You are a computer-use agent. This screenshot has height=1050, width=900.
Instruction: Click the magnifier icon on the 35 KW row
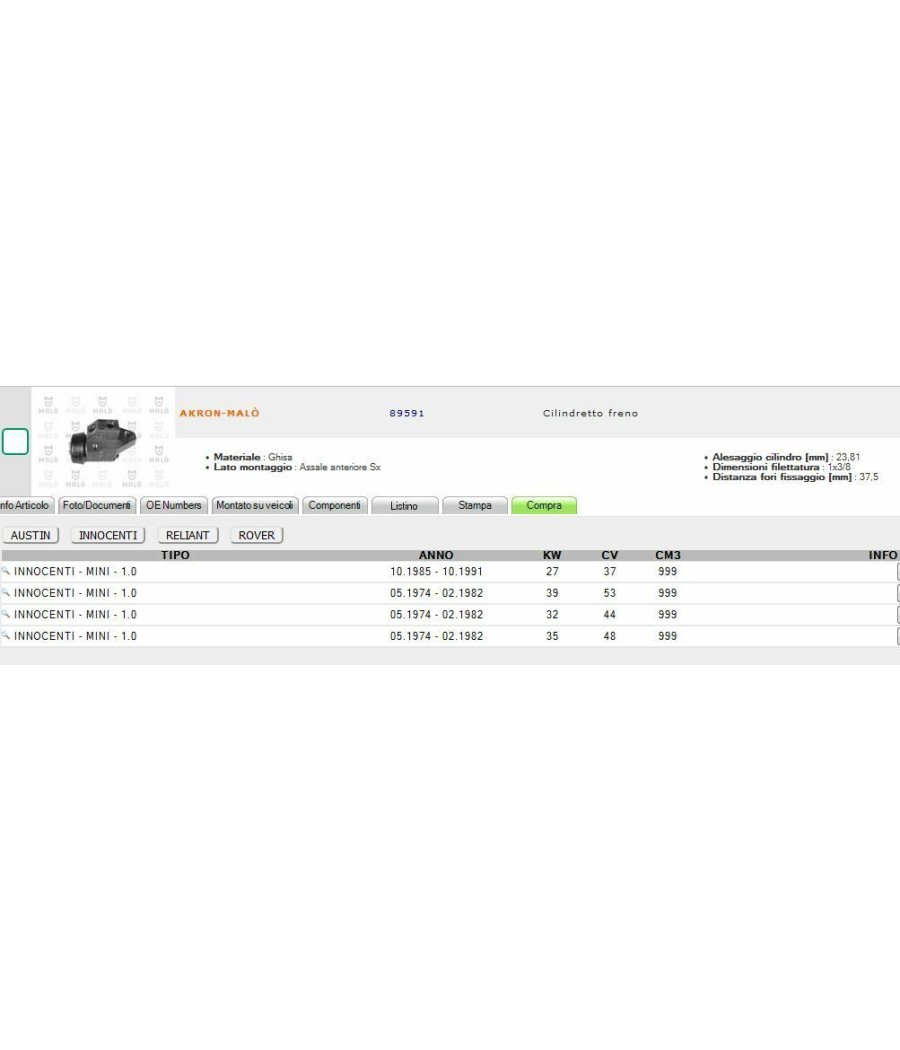point(5,635)
